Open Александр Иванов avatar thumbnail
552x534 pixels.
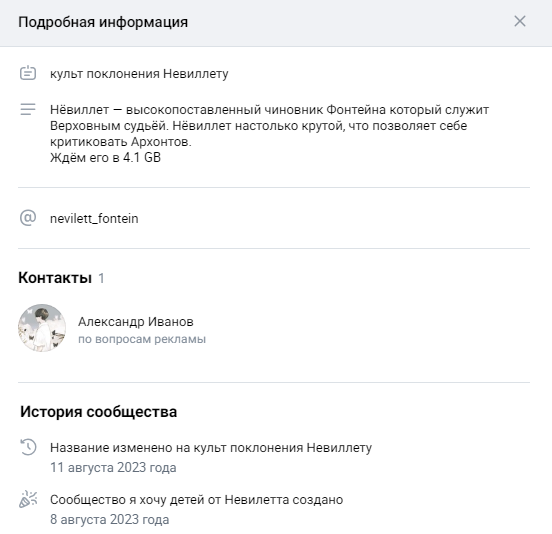tap(42, 328)
